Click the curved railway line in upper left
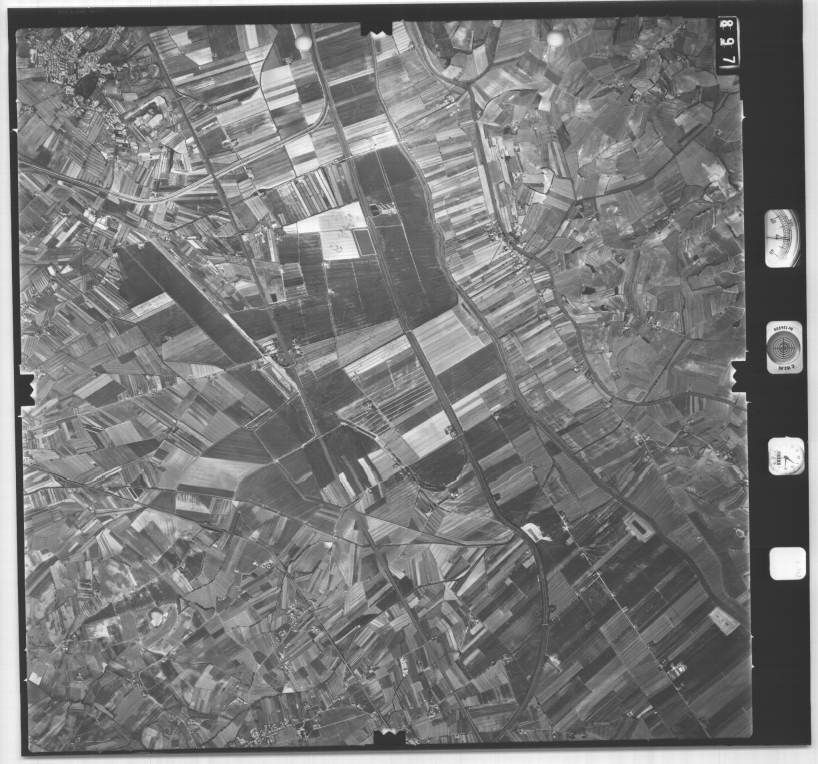 click(x=150, y=195)
